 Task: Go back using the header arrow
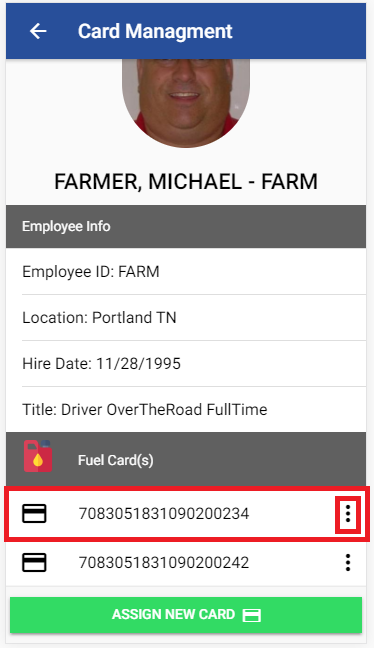38,31
